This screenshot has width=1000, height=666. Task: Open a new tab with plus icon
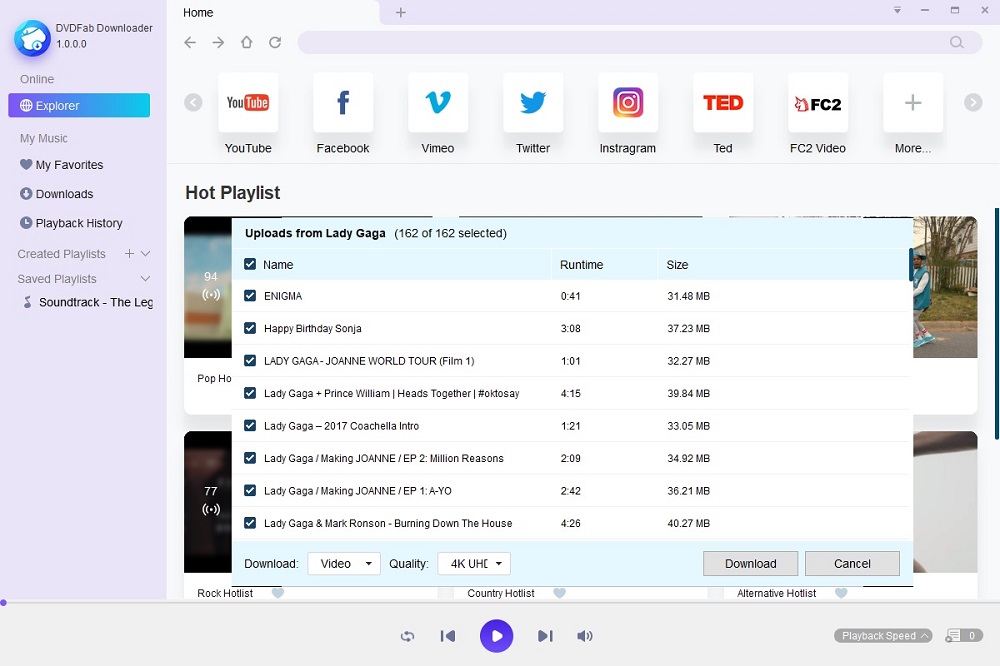(x=401, y=12)
